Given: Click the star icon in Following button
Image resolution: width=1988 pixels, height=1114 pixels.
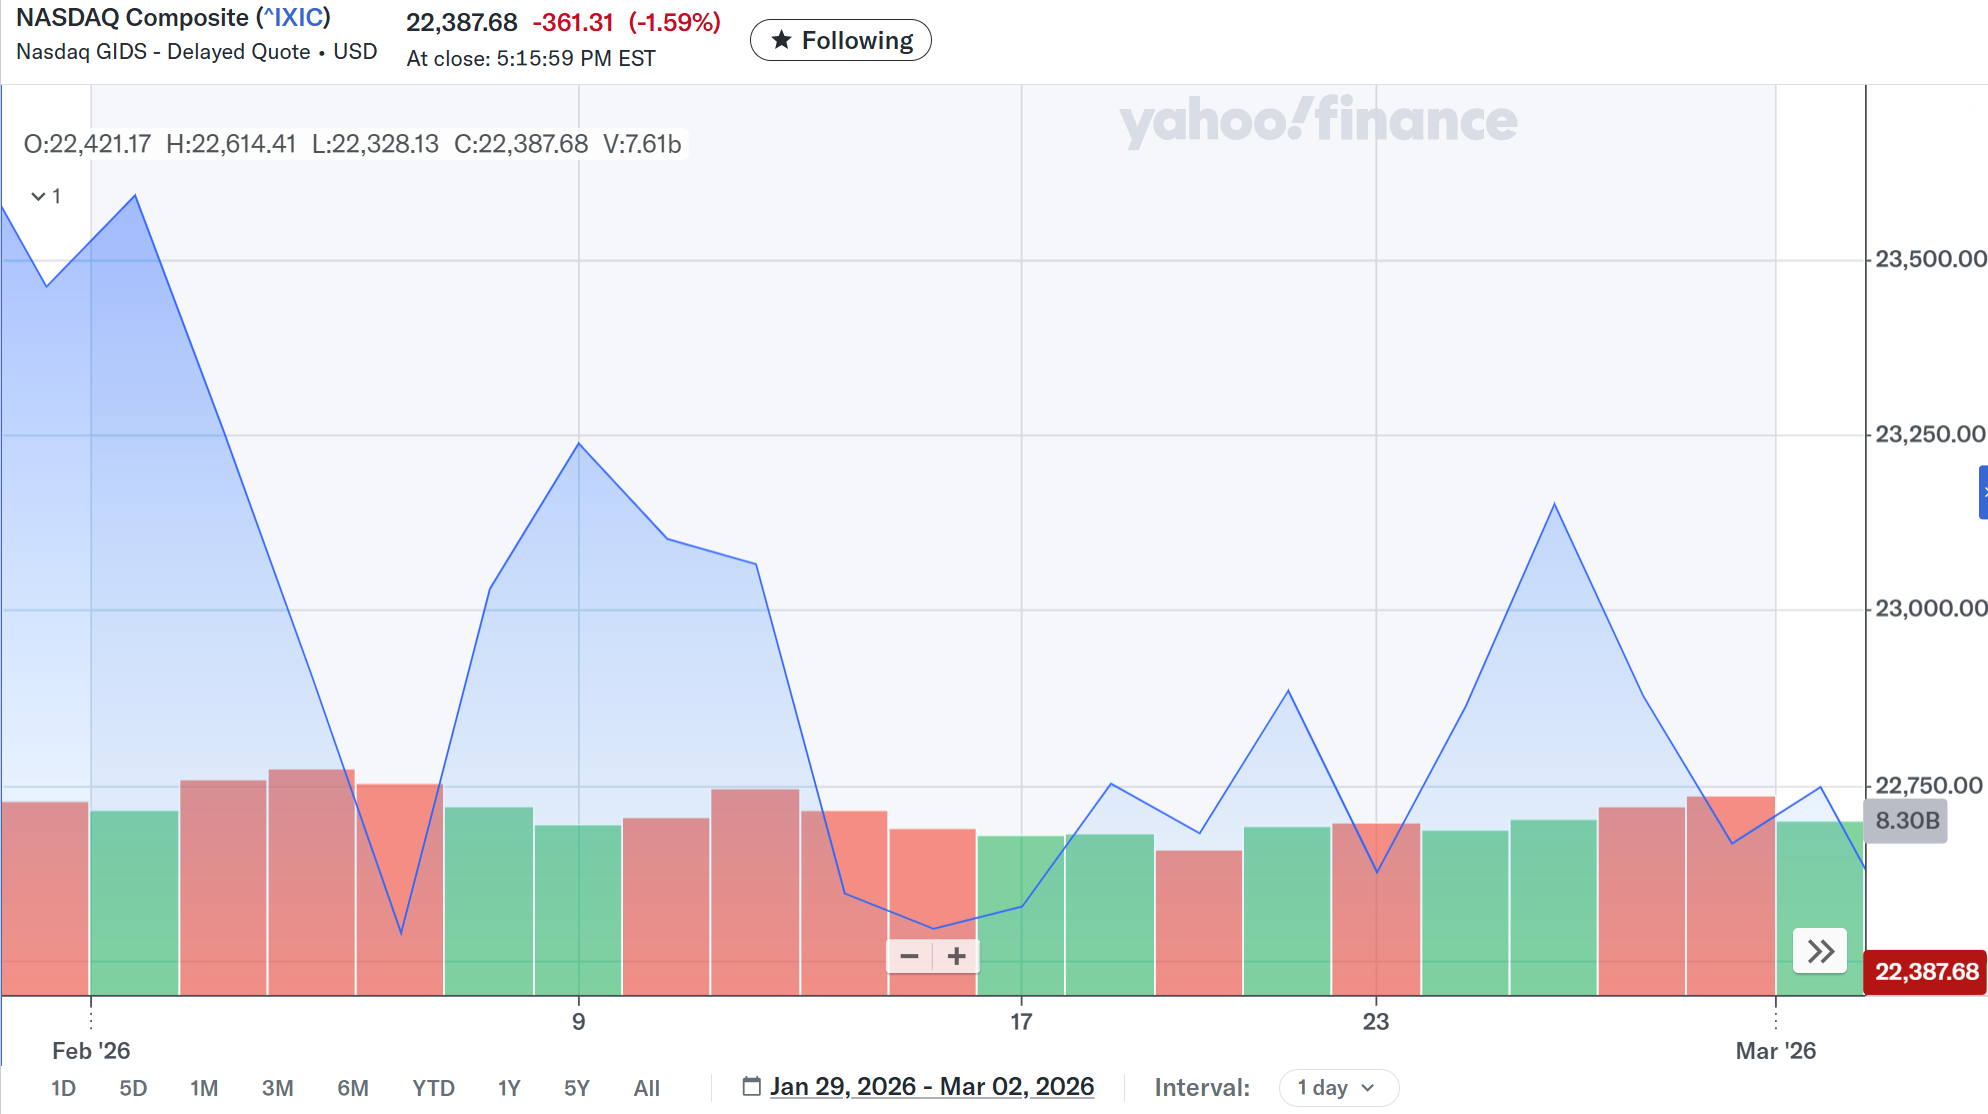Looking at the screenshot, I should click(782, 40).
